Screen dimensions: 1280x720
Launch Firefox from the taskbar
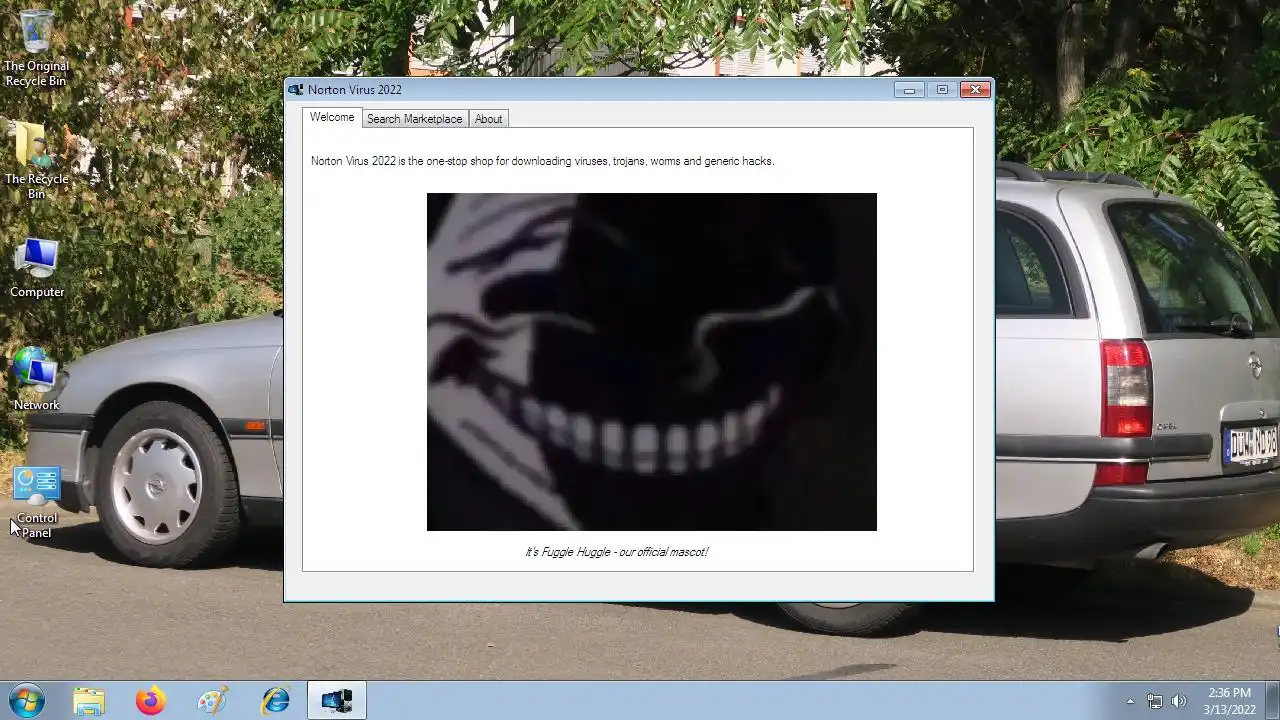(x=151, y=701)
